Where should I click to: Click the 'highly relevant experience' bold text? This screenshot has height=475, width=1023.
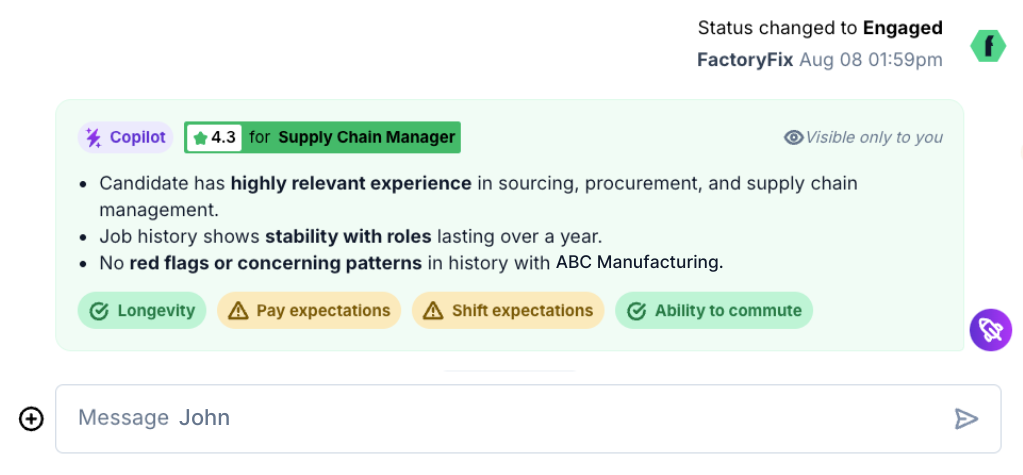[351, 184]
